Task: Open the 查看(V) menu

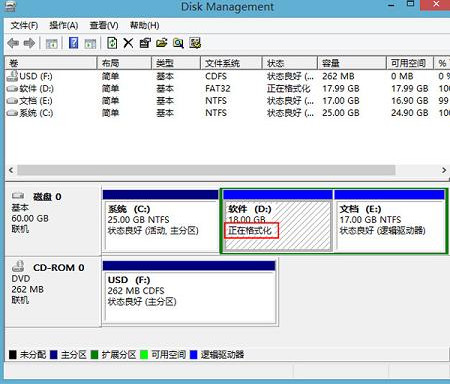Action: click(x=104, y=25)
